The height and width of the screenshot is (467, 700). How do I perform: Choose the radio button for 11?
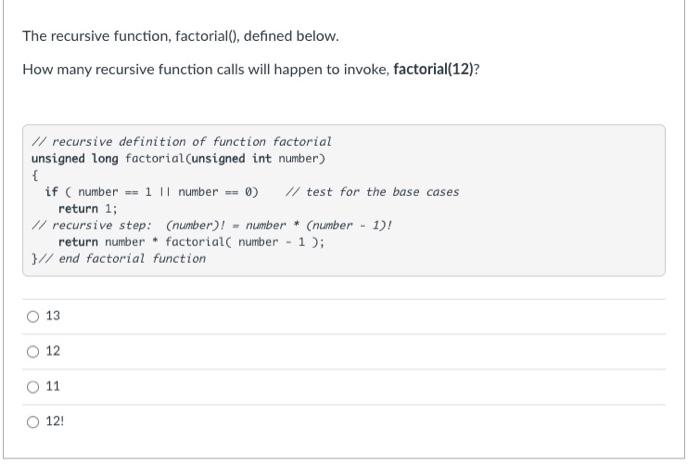click(33, 387)
